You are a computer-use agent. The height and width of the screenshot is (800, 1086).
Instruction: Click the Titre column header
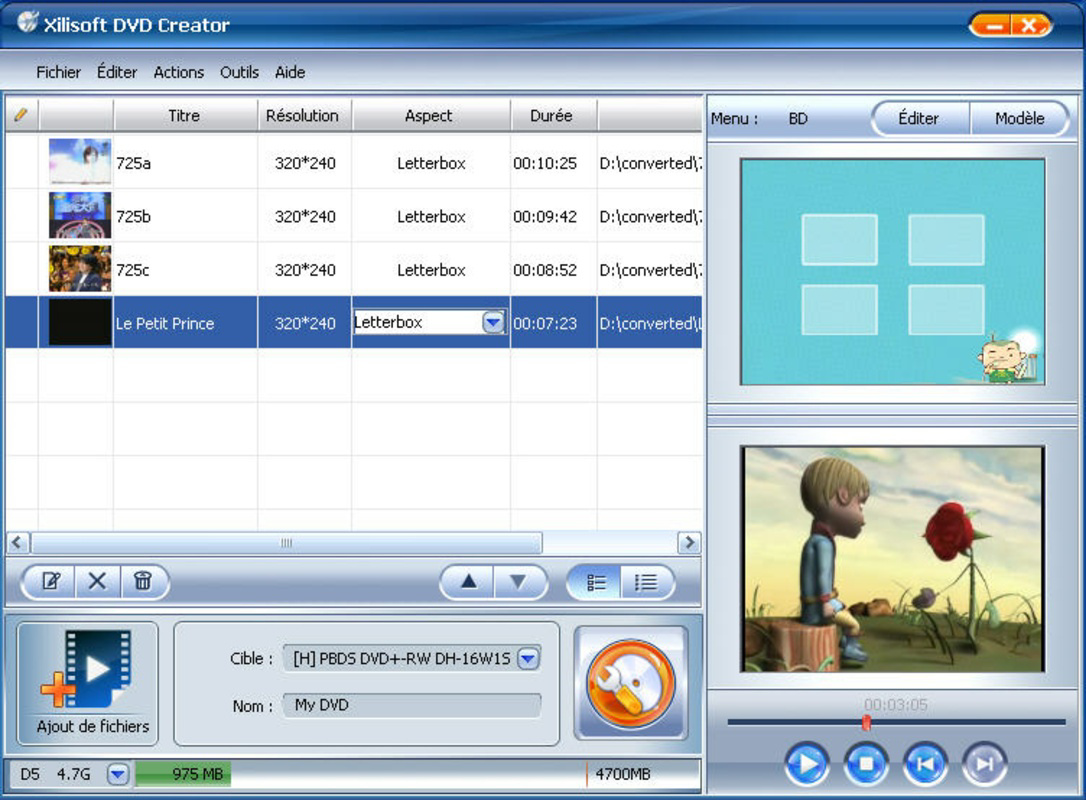[184, 116]
